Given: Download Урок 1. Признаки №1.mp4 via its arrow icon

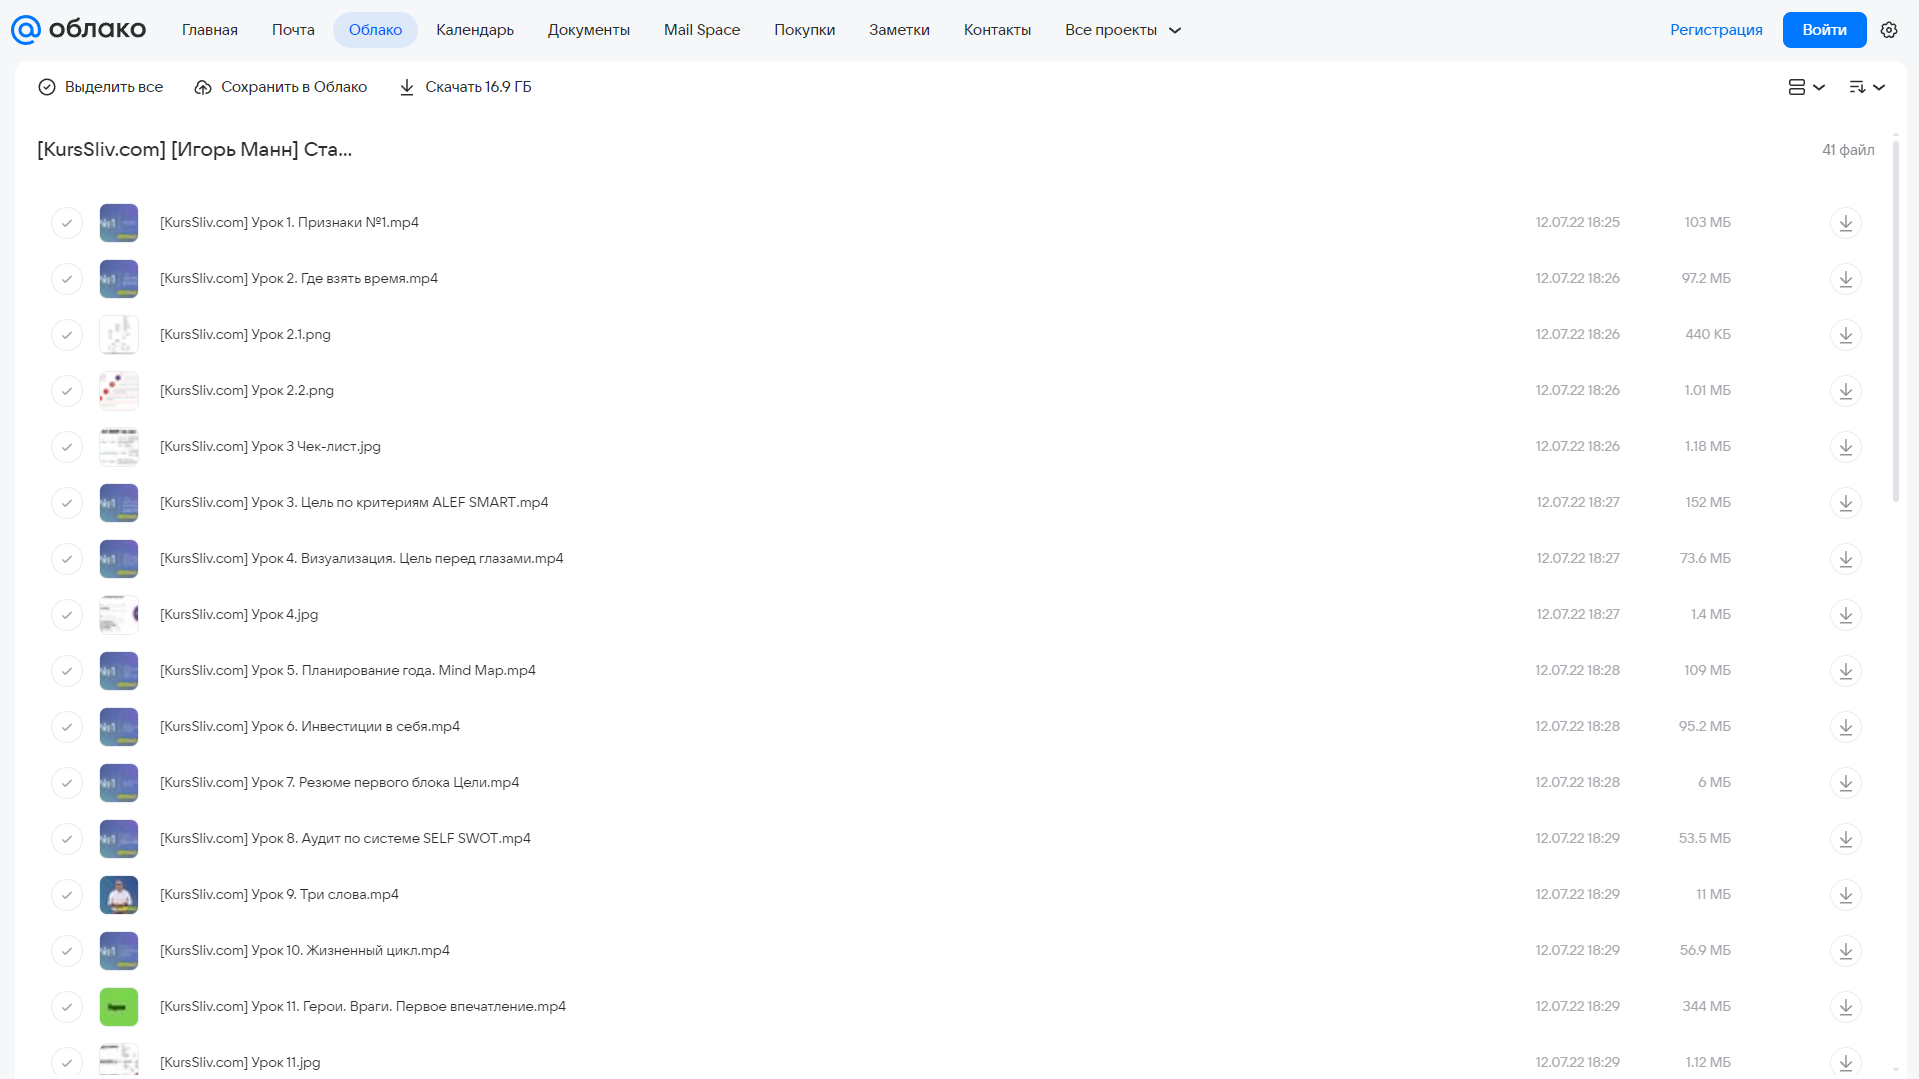Looking at the screenshot, I should coord(1845,223).
